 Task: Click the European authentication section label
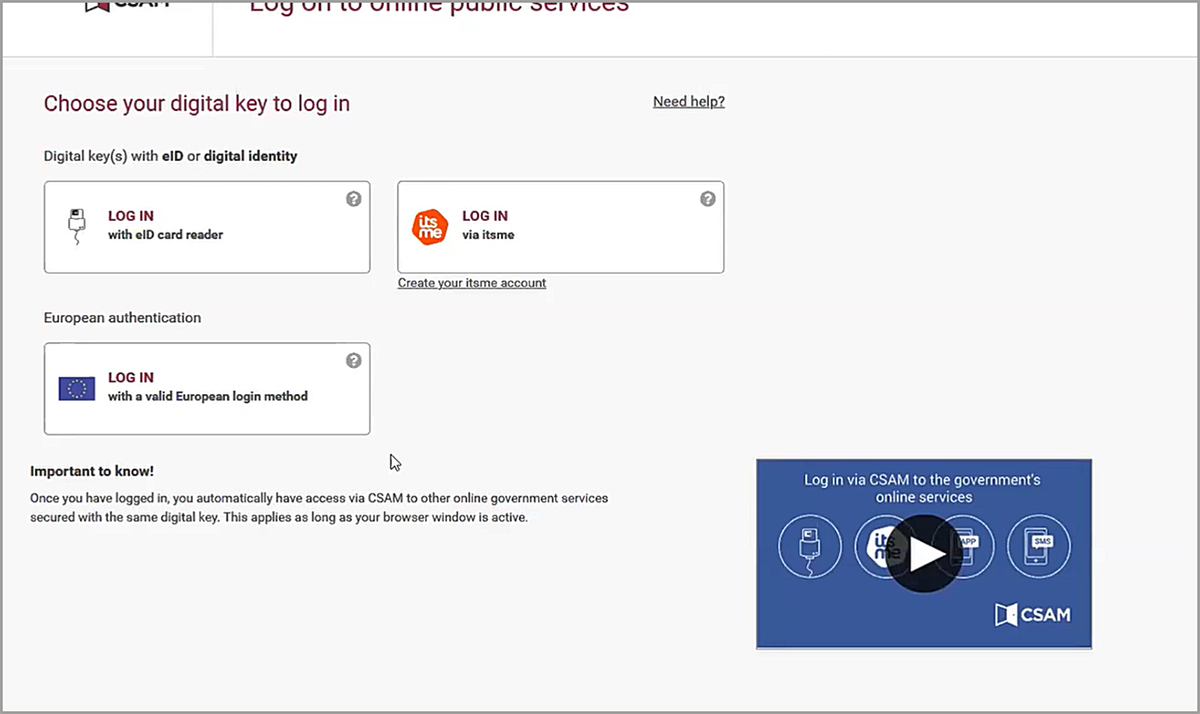122,318
